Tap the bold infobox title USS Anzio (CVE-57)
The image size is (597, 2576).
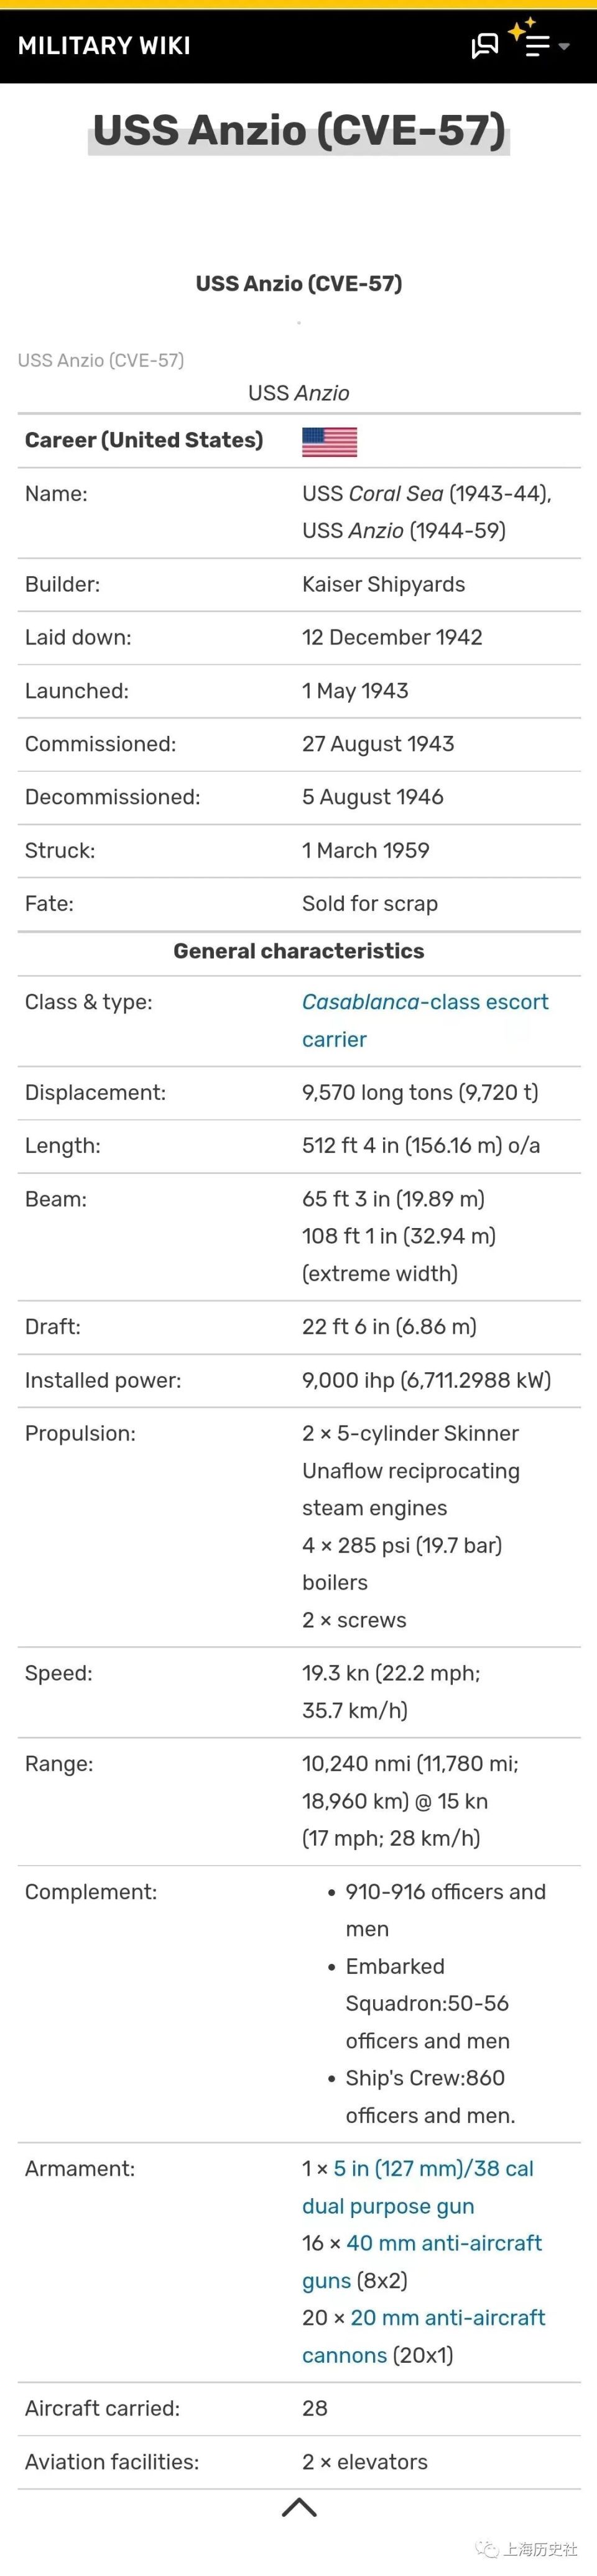[299, 283]
